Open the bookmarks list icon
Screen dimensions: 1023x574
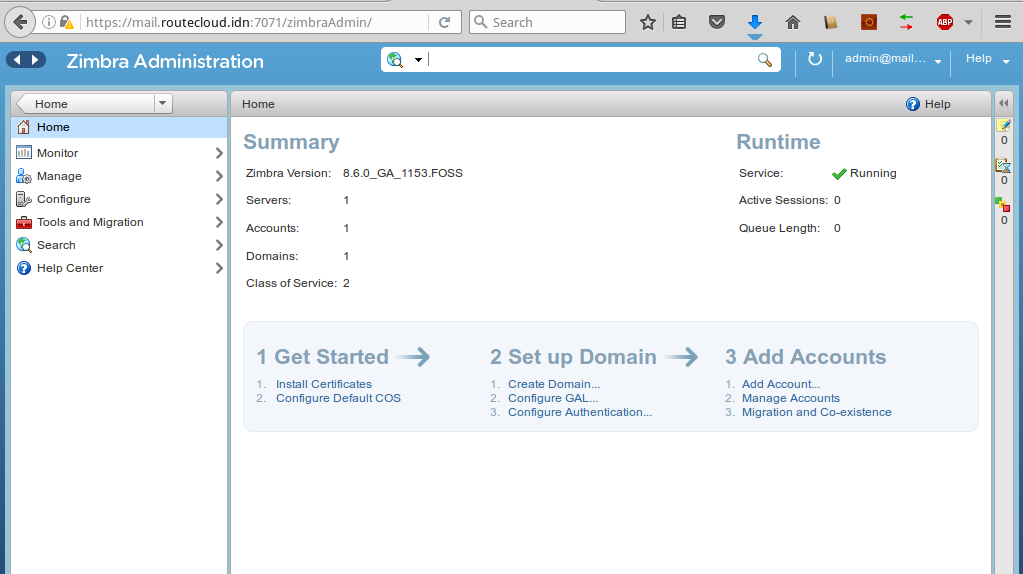[x=679, y=22]
